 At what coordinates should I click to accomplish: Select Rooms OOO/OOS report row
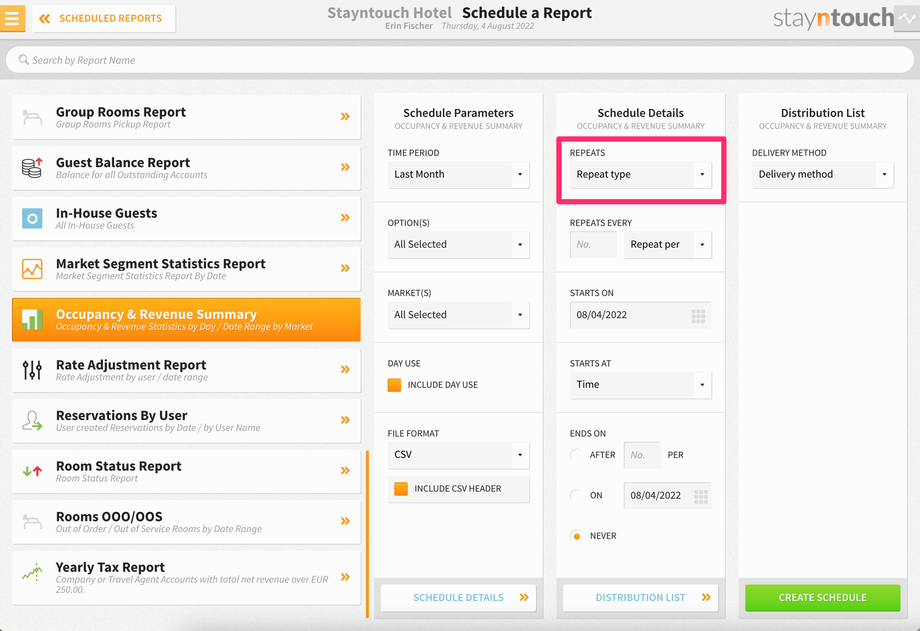[x=186, y=521]
